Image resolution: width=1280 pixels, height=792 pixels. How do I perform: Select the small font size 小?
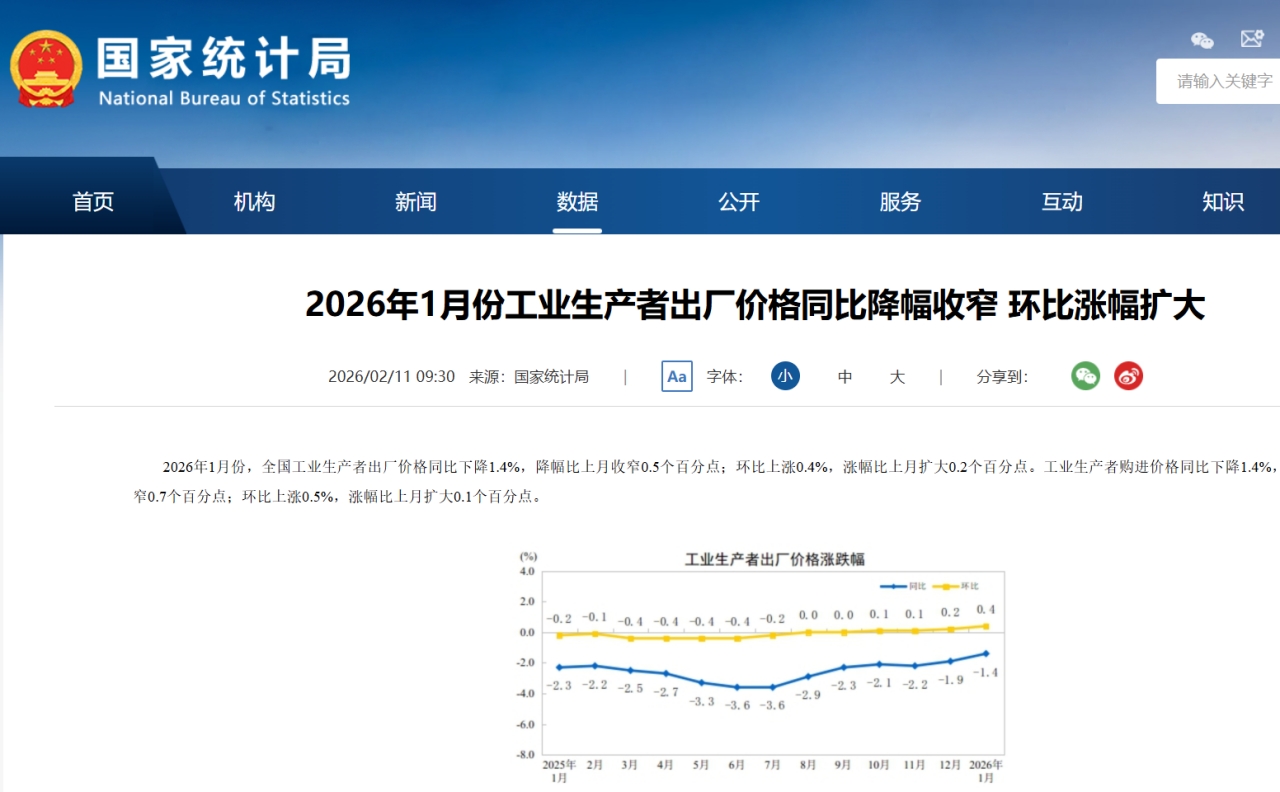(x=785, y=376)
